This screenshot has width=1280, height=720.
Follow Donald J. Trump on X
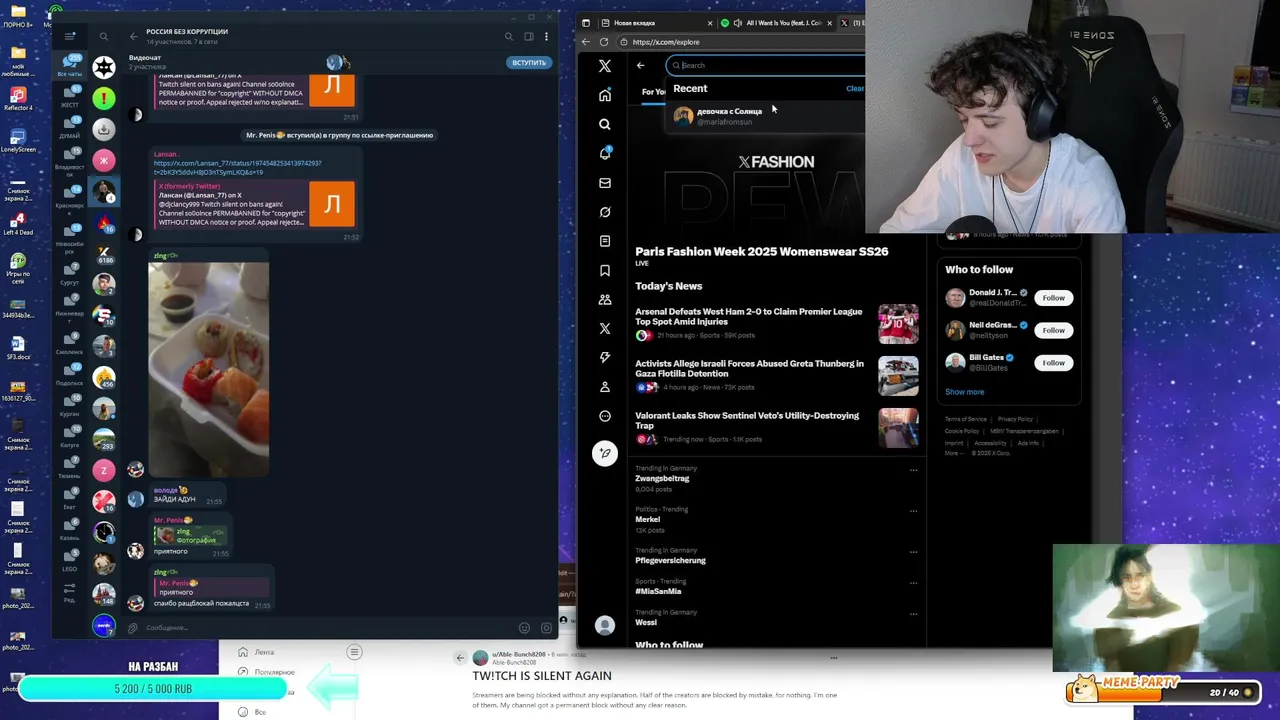pyautogui.click(x=1053, y=298)
